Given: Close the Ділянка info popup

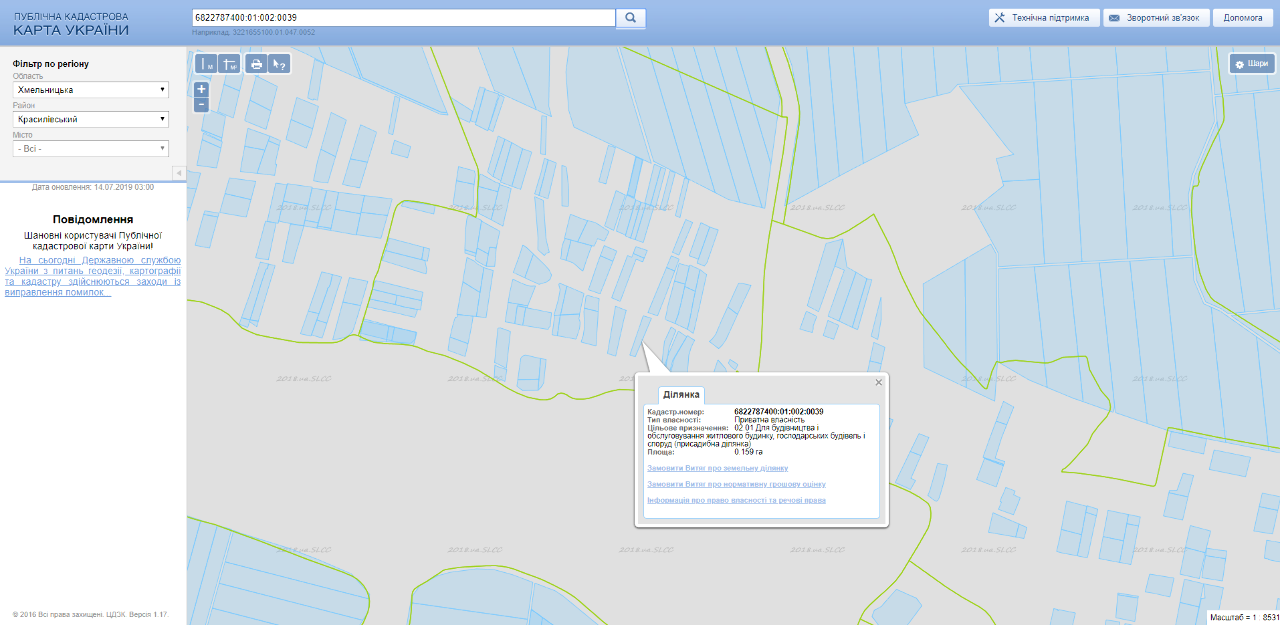Looking at the screenshot, I should [x=879, y=382].
